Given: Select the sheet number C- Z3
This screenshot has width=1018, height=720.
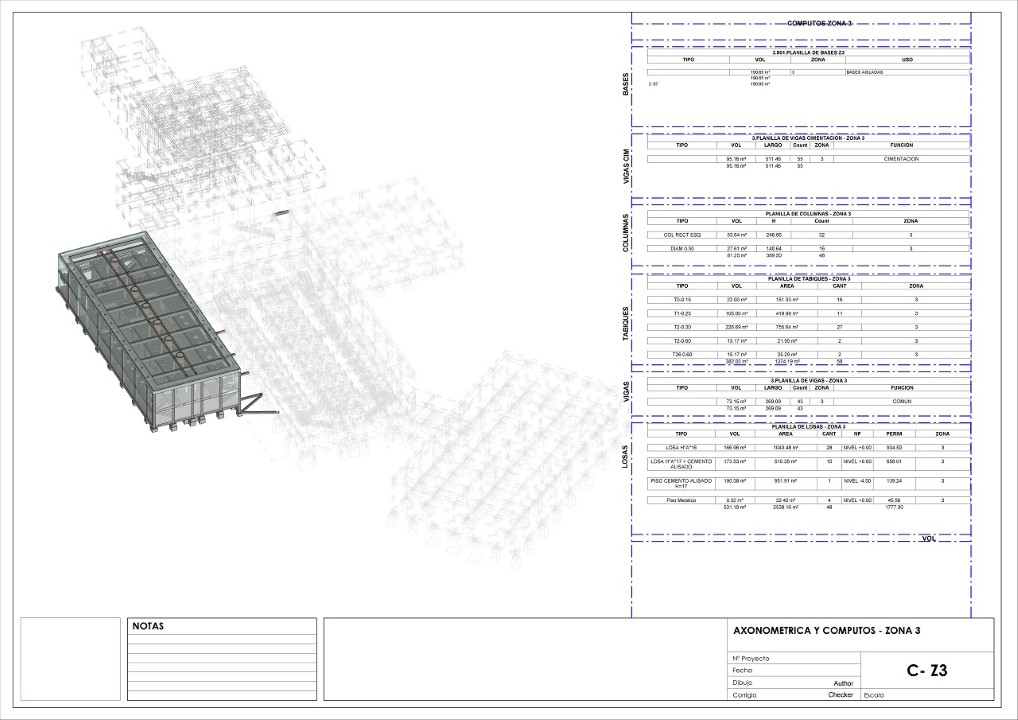Looking at the screenshot, I should tap(927, 672).
